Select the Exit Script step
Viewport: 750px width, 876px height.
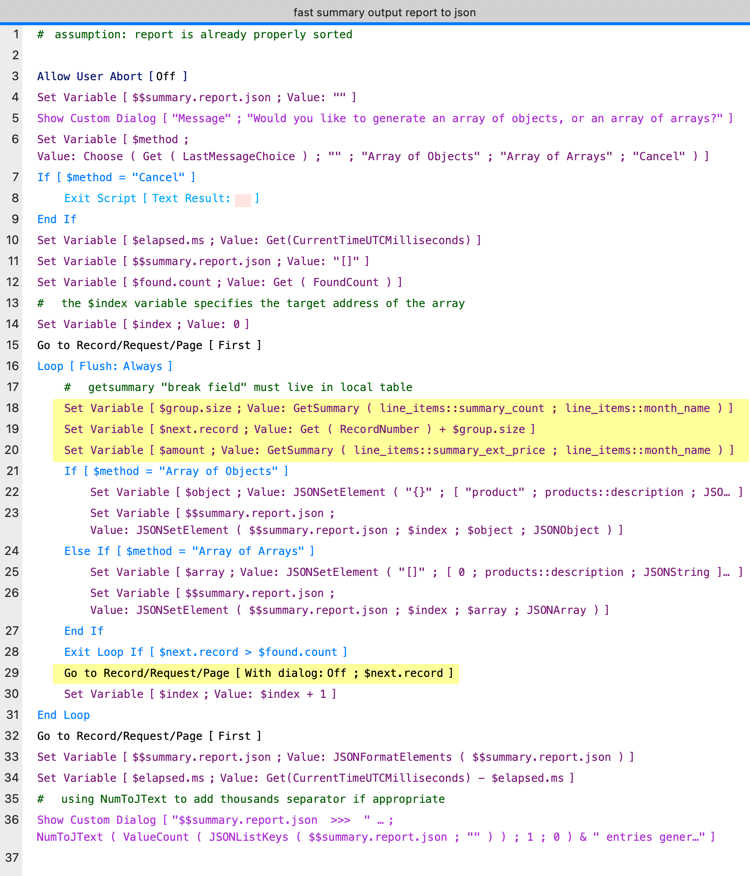pos(160,198)
